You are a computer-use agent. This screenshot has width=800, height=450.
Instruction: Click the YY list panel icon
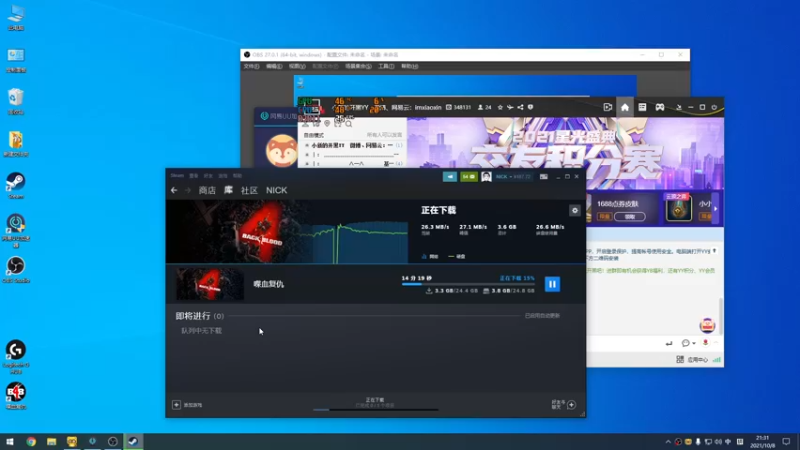click(642, 107)
